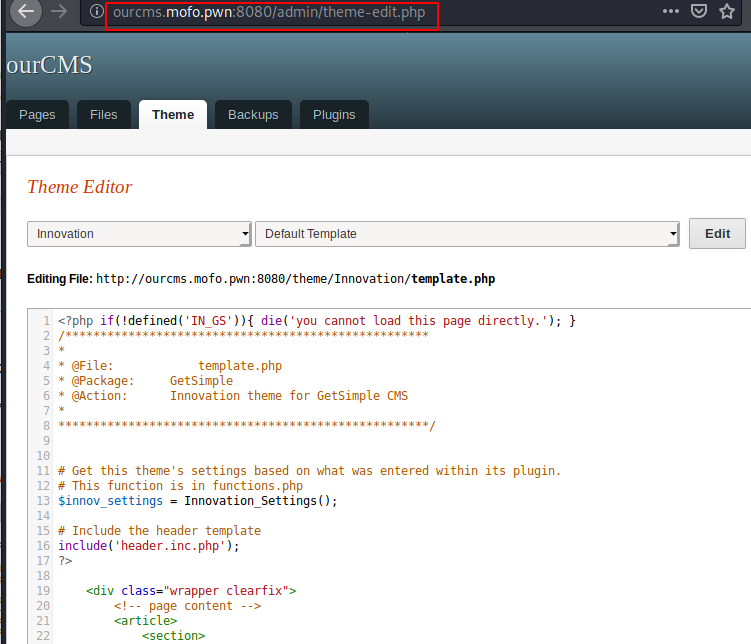This screenshot has height=644, width=751.
Task: Open the Plugins tab
Action: [x=334, y=114]
